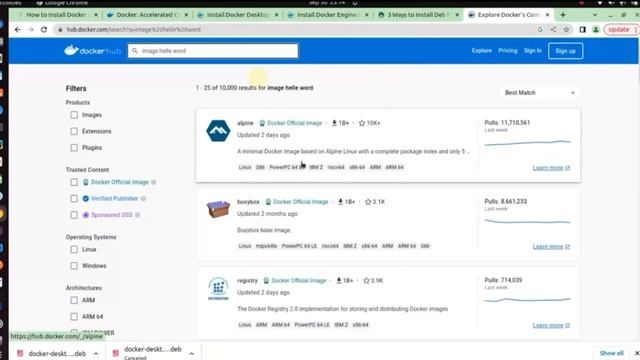
Task: Open the Best Match sort dropdown
Action: 539,93
